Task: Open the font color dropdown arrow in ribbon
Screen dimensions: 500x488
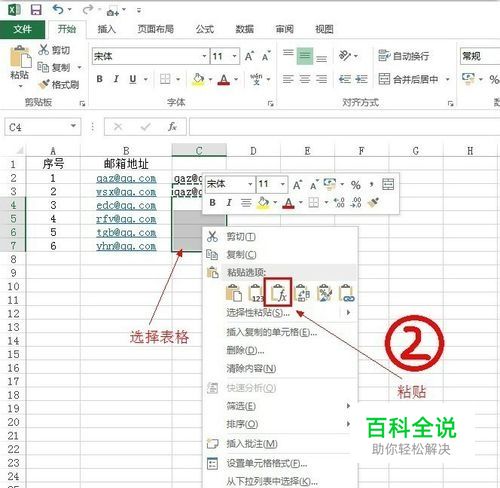Action: (236, 79)
